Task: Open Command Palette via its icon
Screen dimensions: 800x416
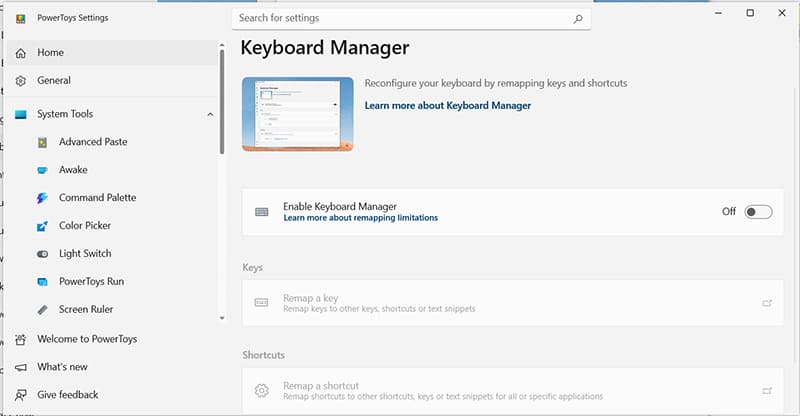Action: coord(42,198)
